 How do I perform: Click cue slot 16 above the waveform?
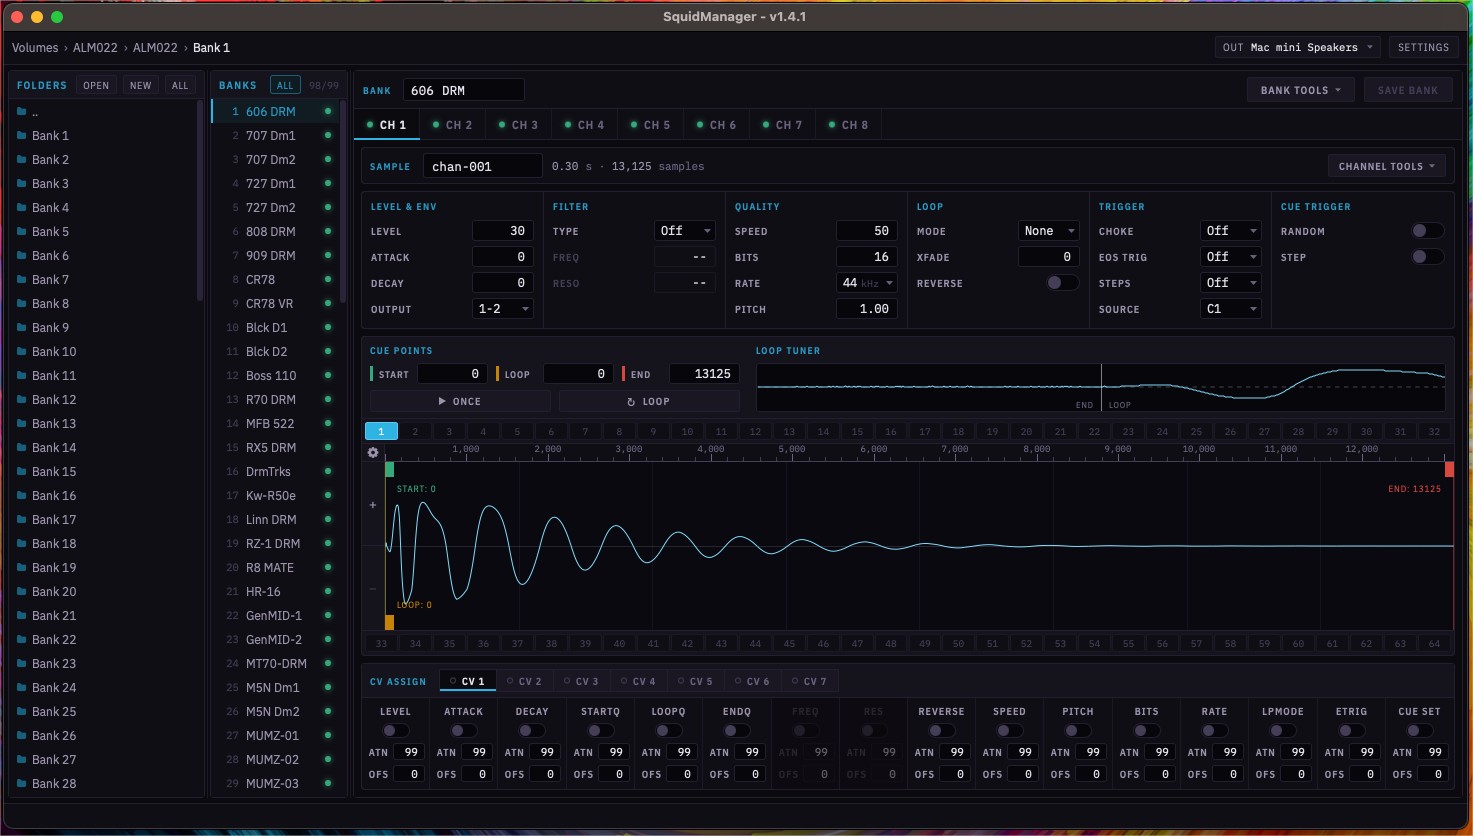coord(891,432)
